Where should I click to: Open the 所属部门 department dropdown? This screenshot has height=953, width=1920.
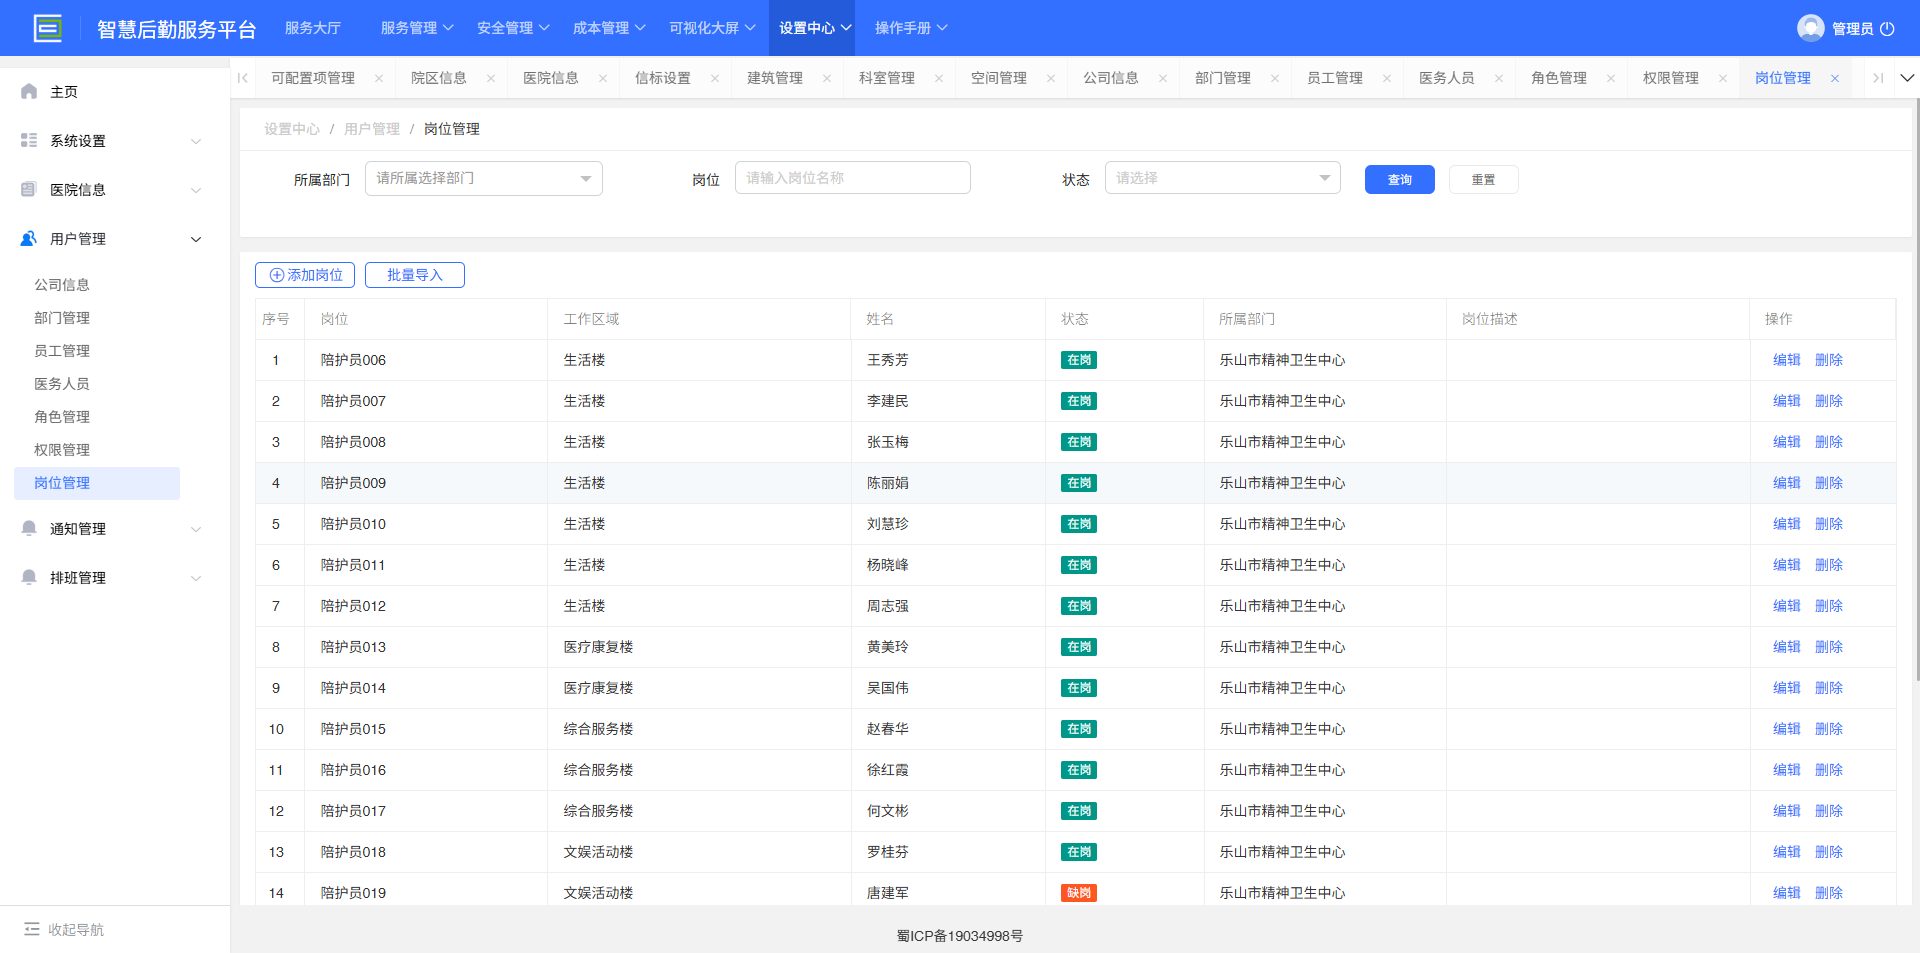[484, 178]
